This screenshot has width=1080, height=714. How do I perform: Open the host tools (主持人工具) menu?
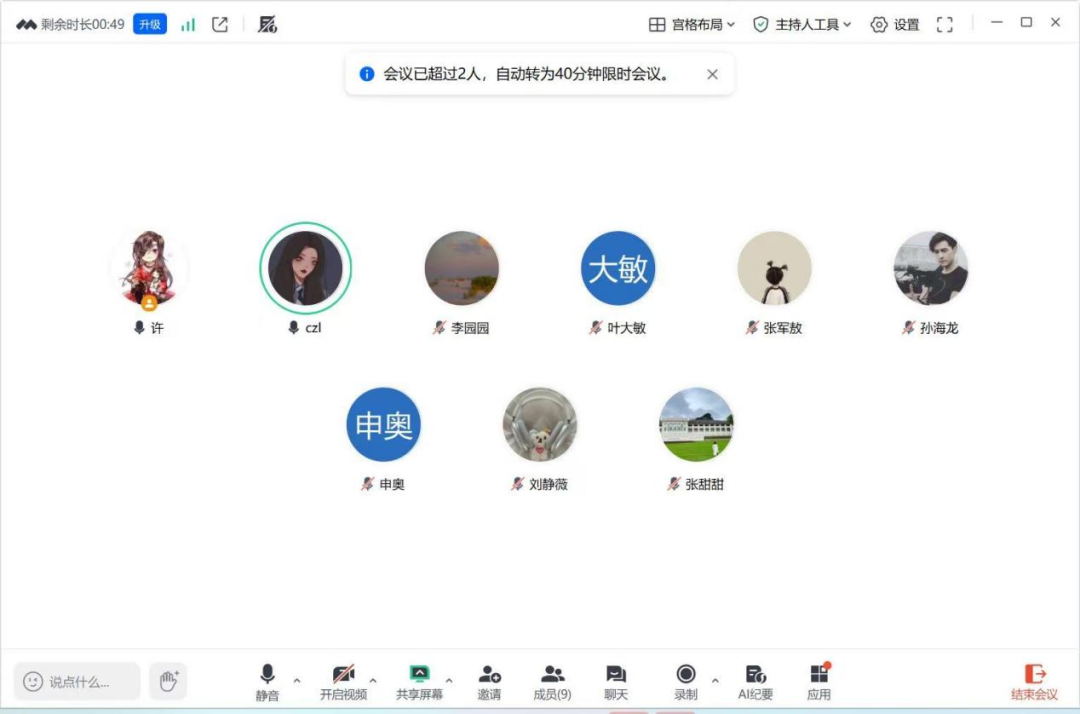[802, 25]
